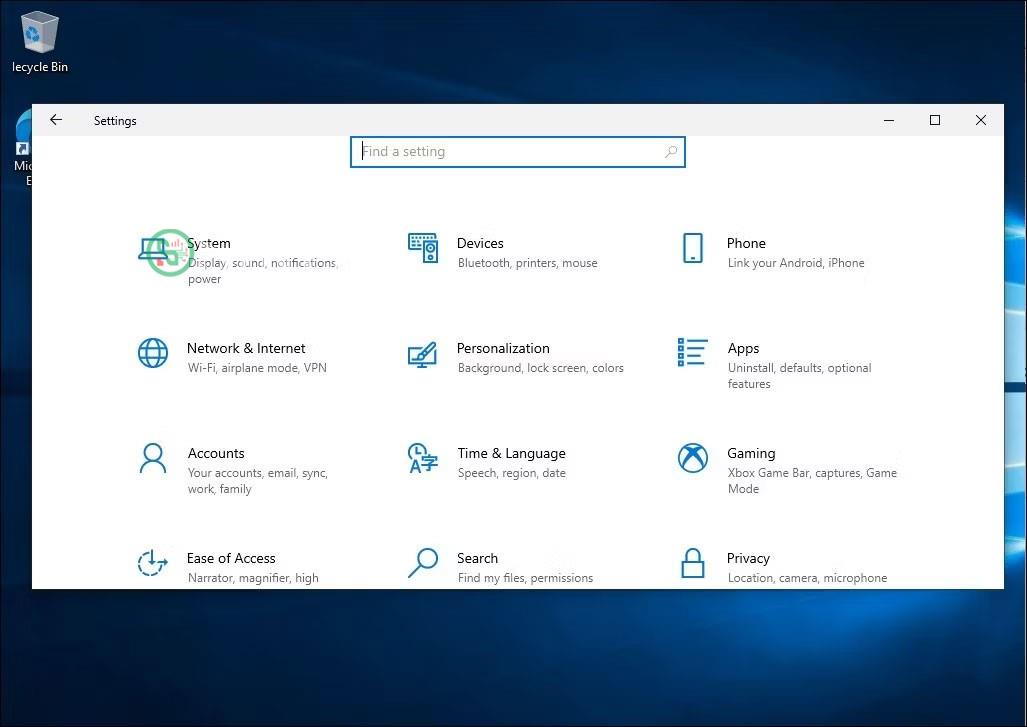Open the Apps list icon
Image resolution: width=1027 pixels, height=727 pixels.
tap(692, 352)
